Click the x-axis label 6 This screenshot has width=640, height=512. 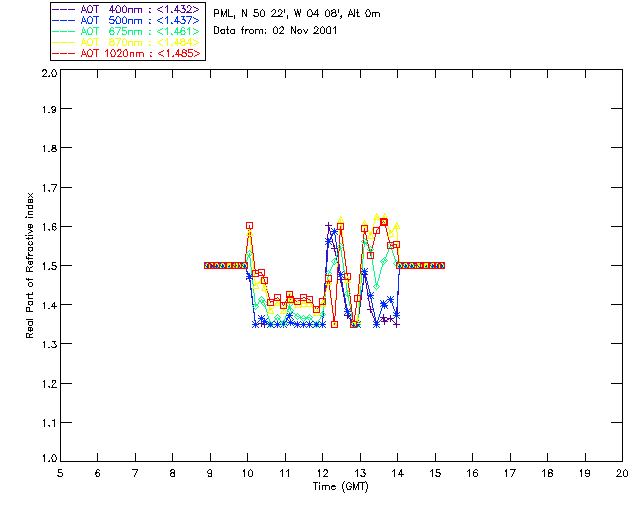click(x=97, y=473)
